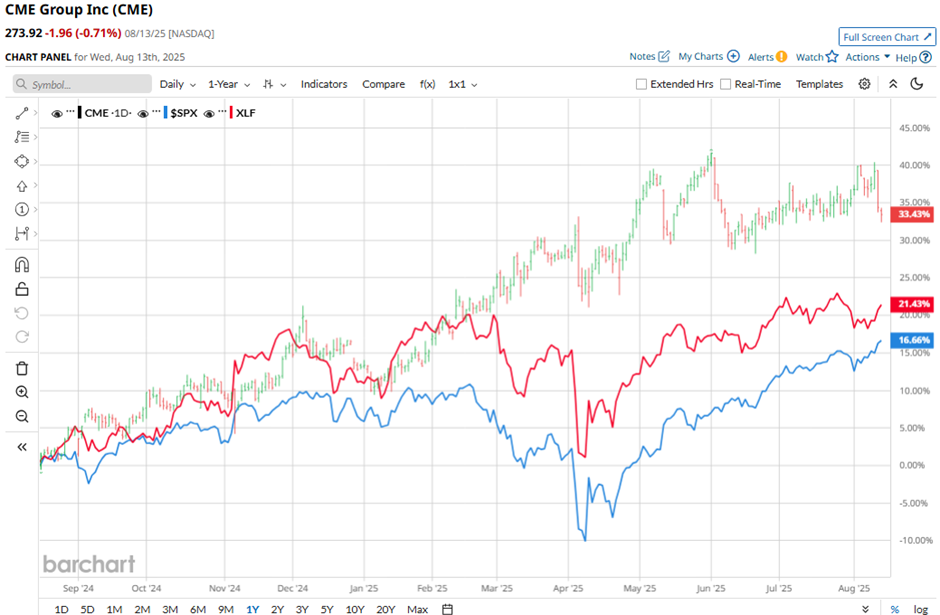Viewport: 940px width, 615px height.
Task: Click the Watch link
Action: tap(809, 57)
